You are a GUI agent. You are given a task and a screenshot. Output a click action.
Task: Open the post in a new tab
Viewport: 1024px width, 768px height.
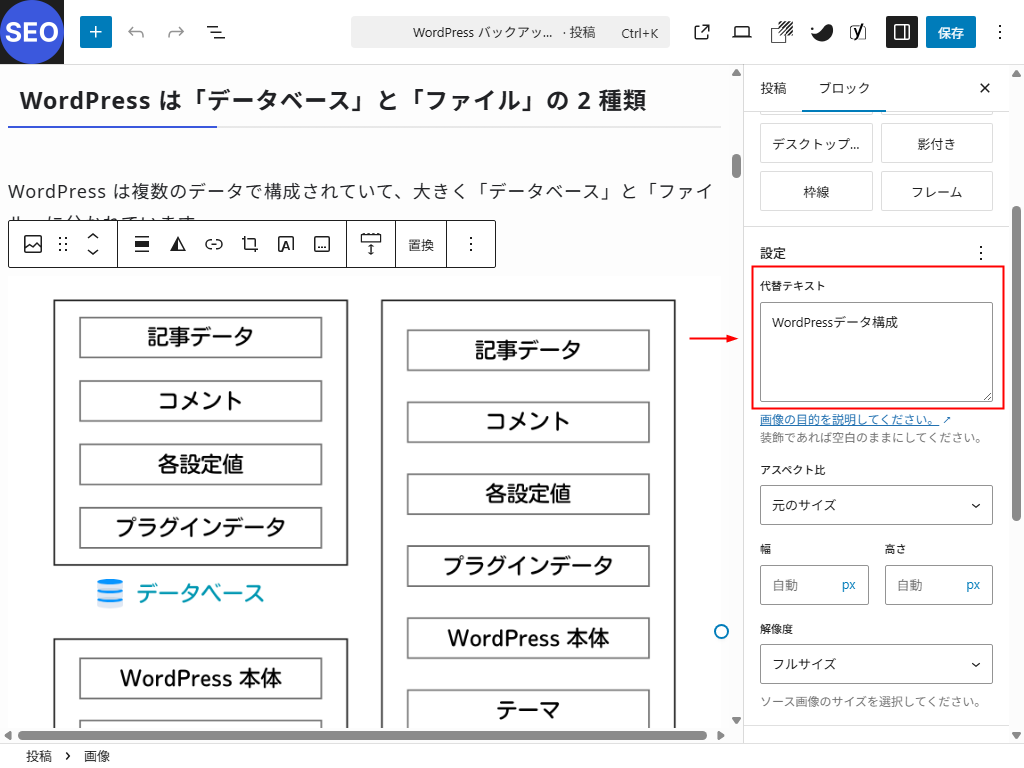click(702, 32)
